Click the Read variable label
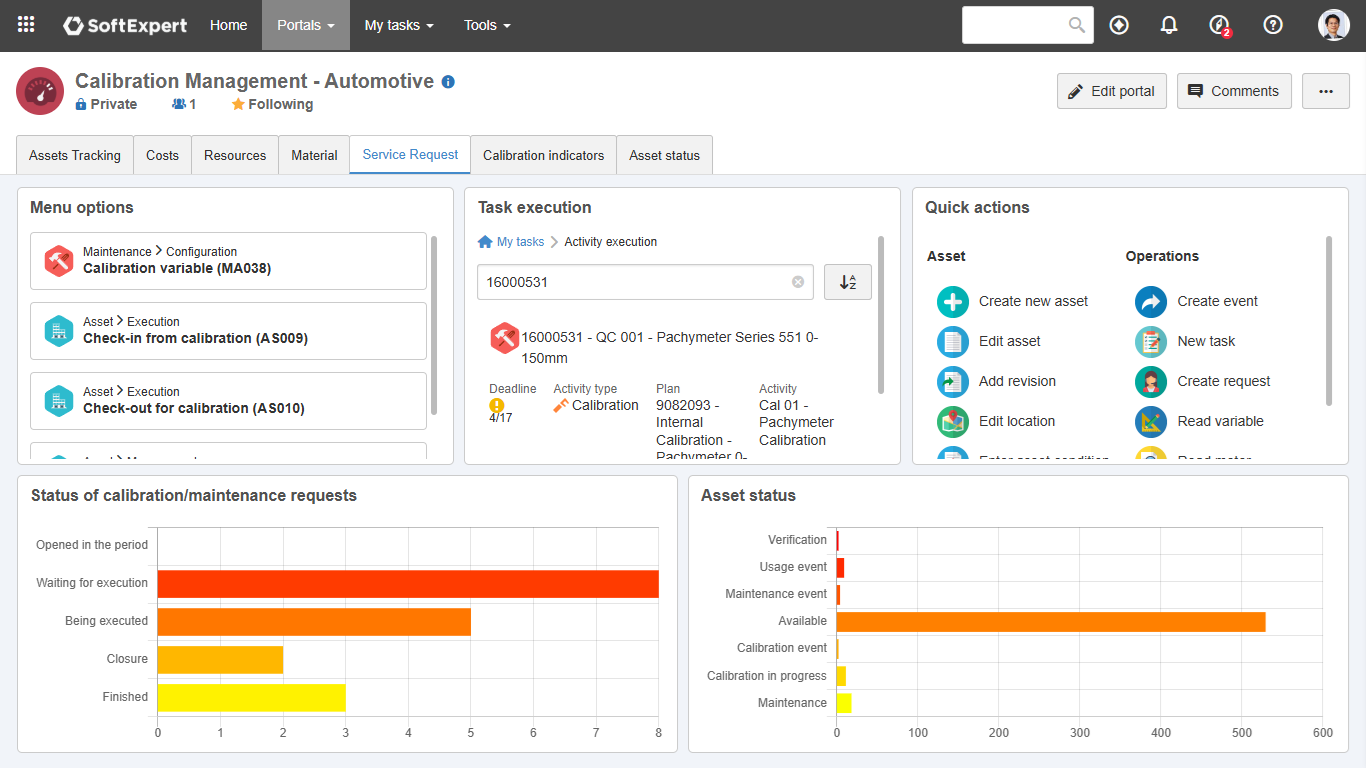Screen dimensions: 1366x768 click(1220, 421)
